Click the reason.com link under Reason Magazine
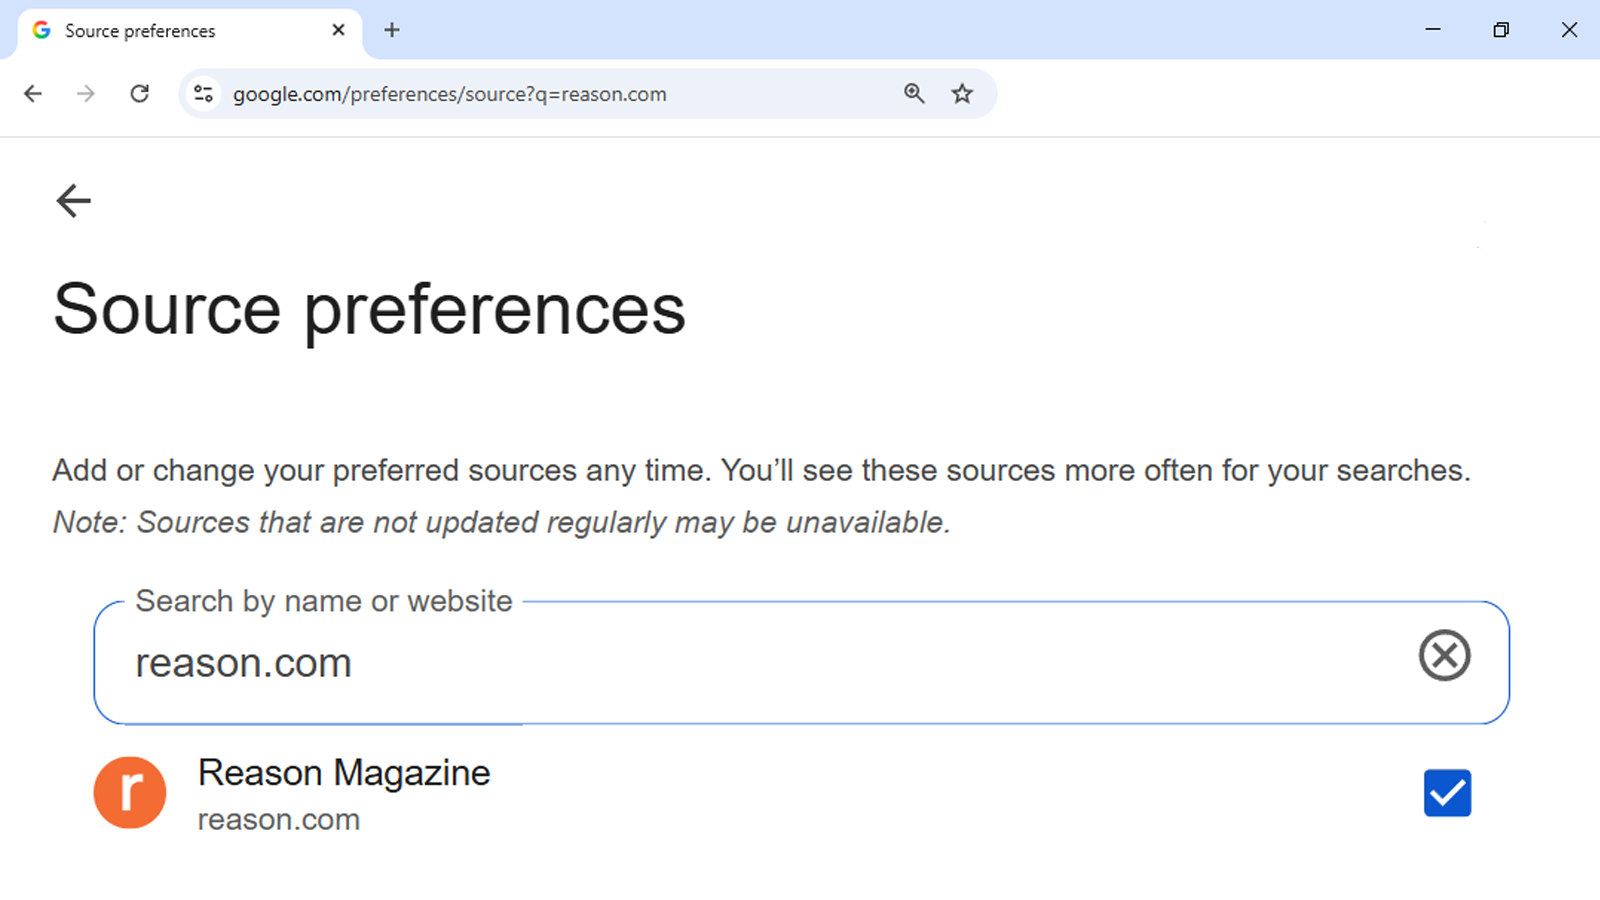1600x900 pixels. coord(278,819)
